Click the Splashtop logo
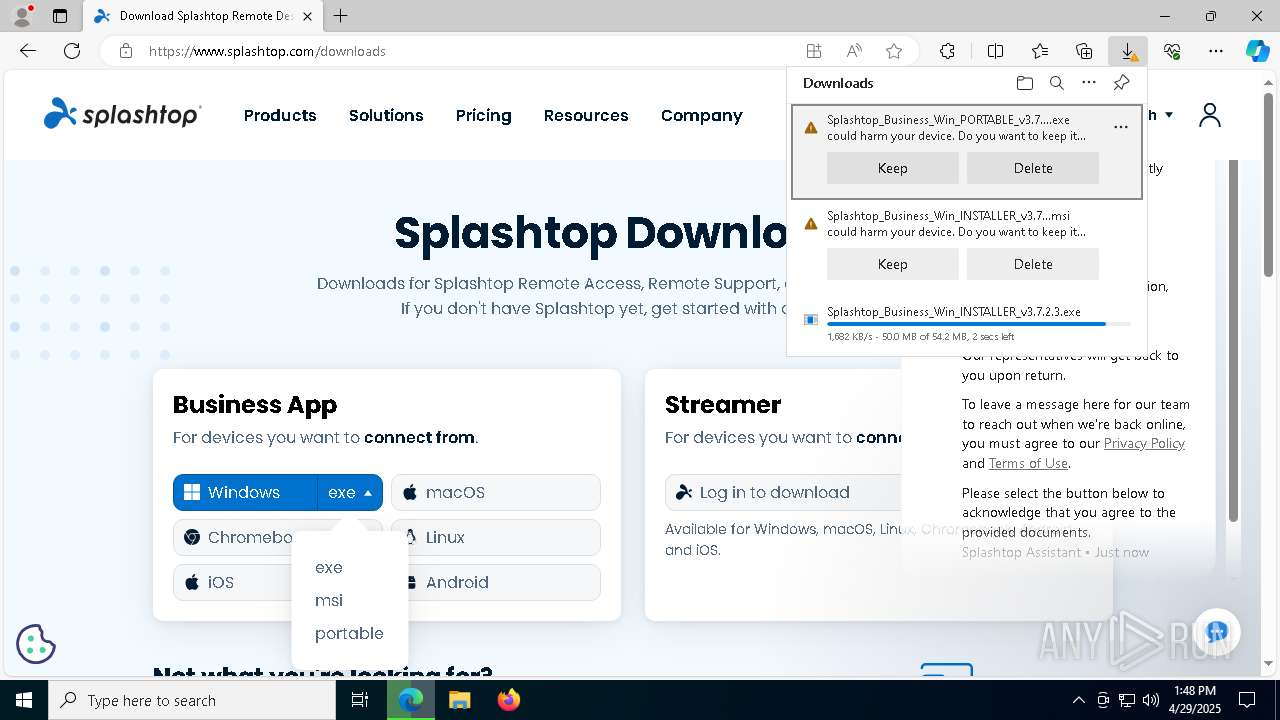Screen dimensions: 1280x720 122,114
